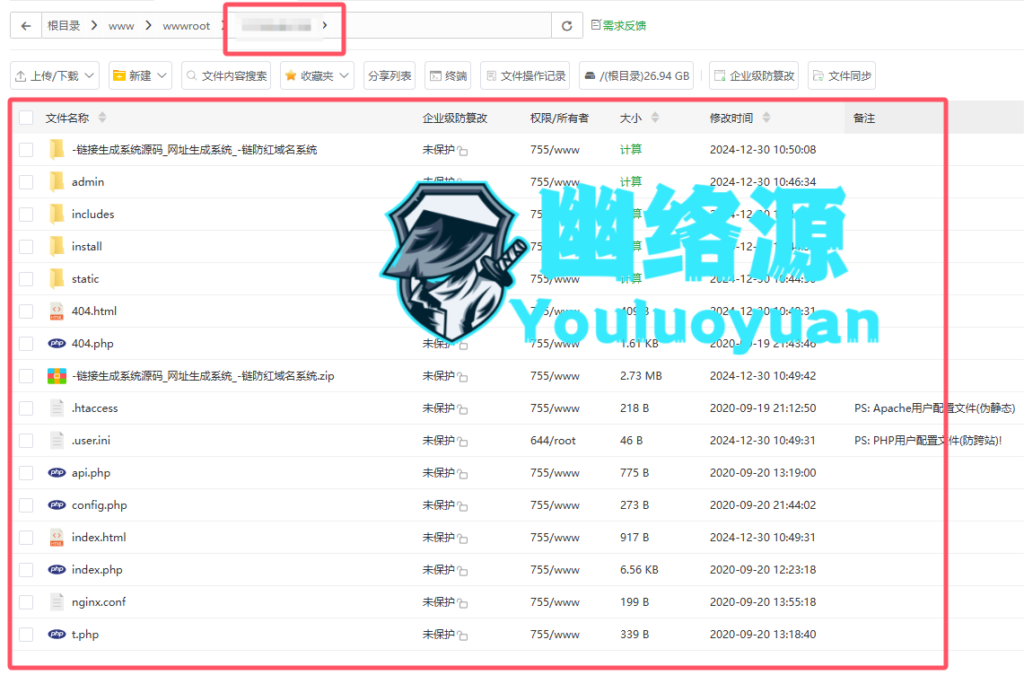Open file named index.php

[97, 570]
